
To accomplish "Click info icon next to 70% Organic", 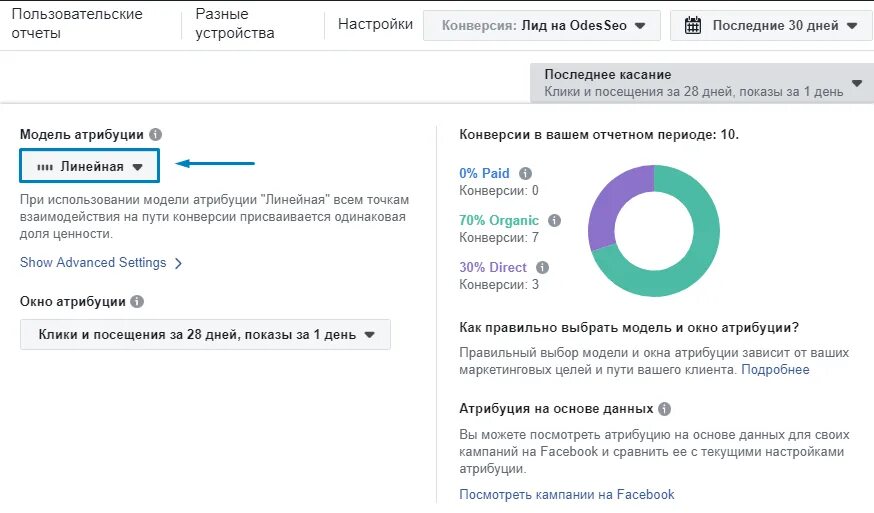I will [554, 220].
